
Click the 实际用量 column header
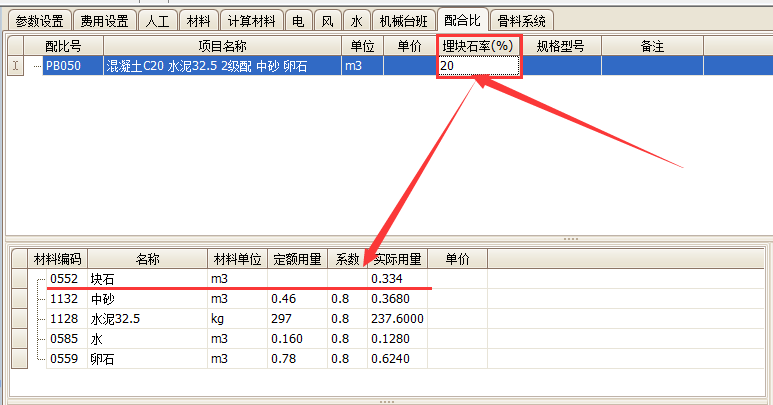point(397,259)
